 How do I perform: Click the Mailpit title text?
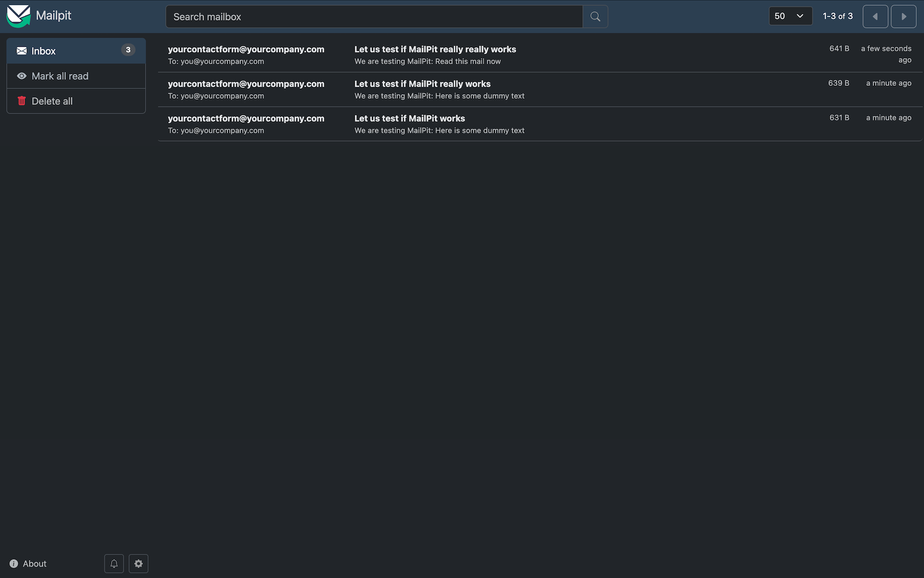coord(53,16)
